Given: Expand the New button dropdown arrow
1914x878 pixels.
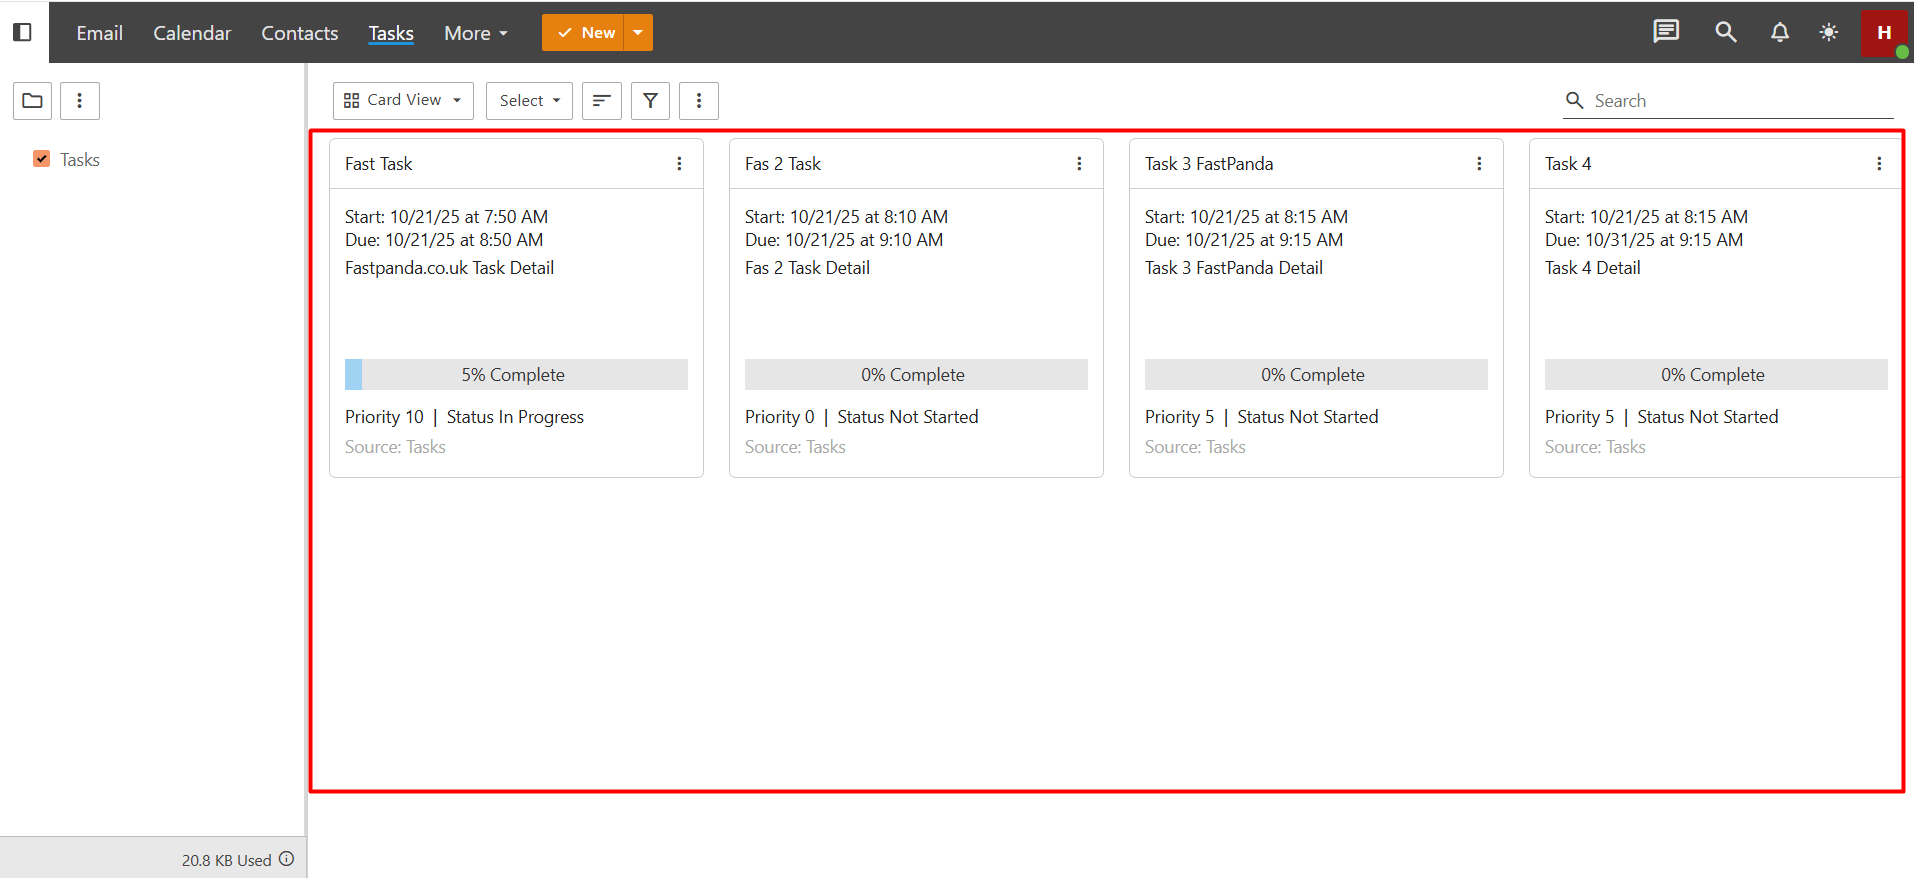Looking at the screenshot, I should tap(638, 32).
